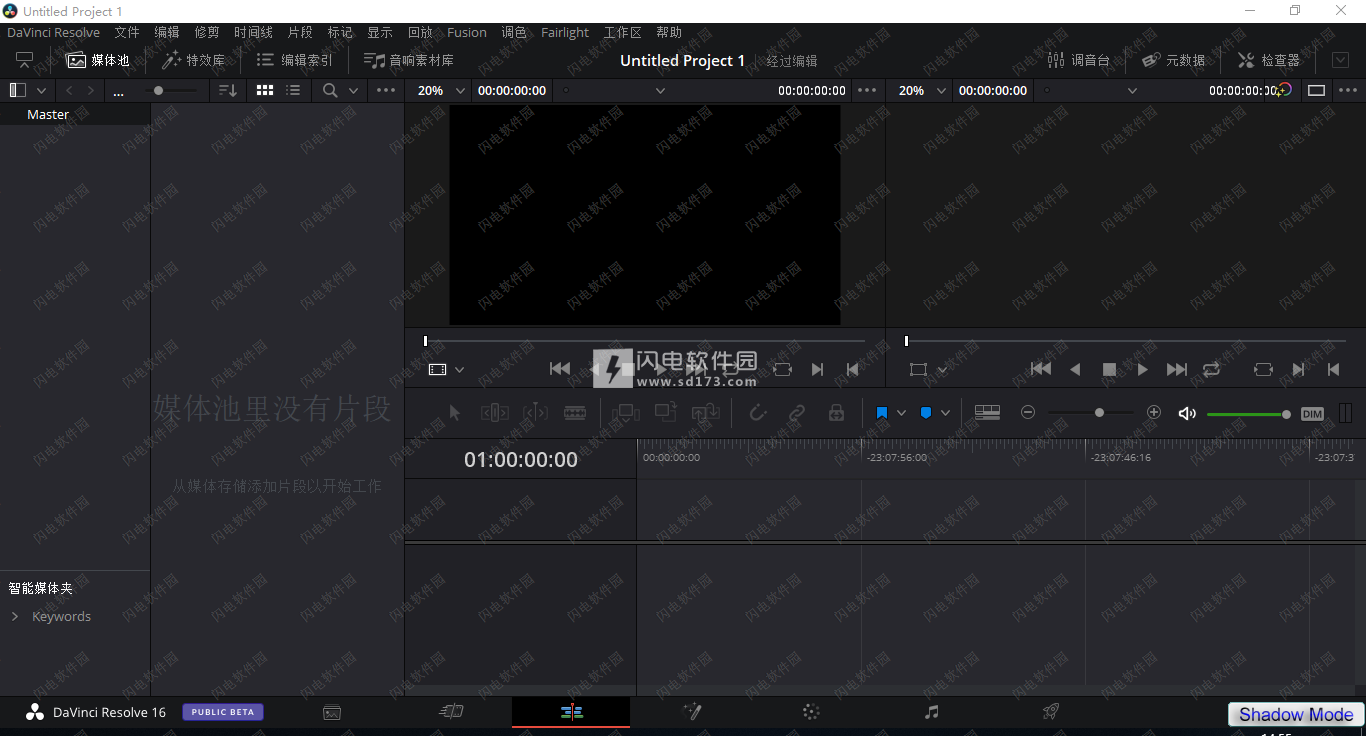Open the source viewer clip name dropdown
Screen dimensions: 1366x736
point(660,90)
